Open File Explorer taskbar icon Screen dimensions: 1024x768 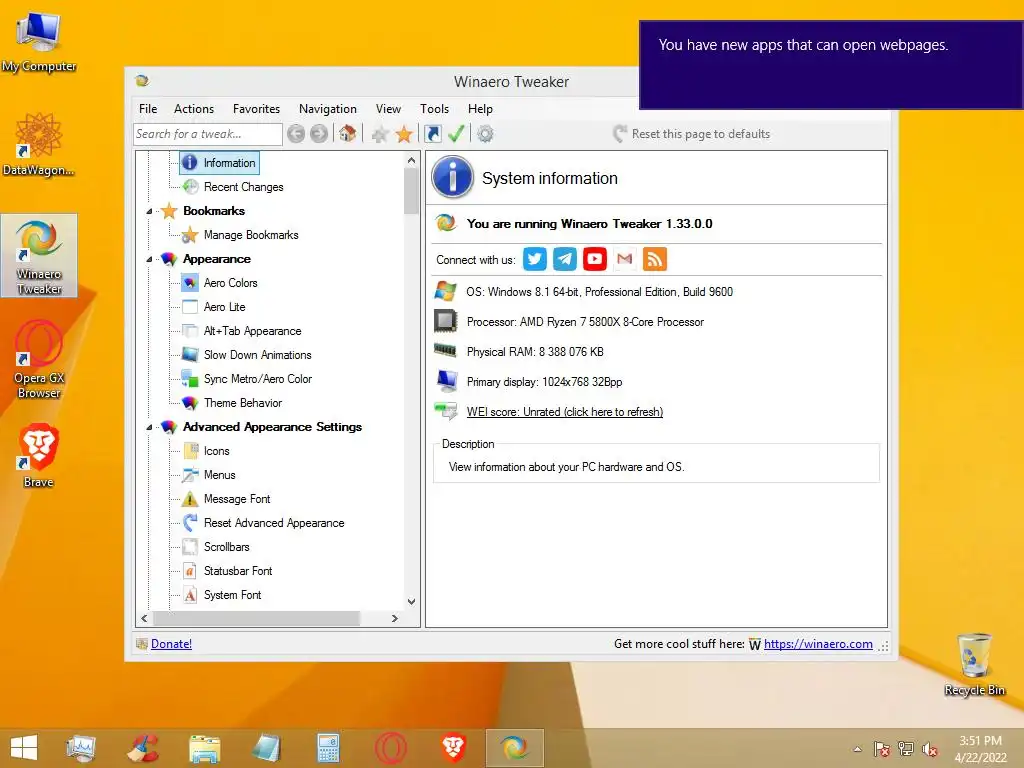(x=204, y=748)
